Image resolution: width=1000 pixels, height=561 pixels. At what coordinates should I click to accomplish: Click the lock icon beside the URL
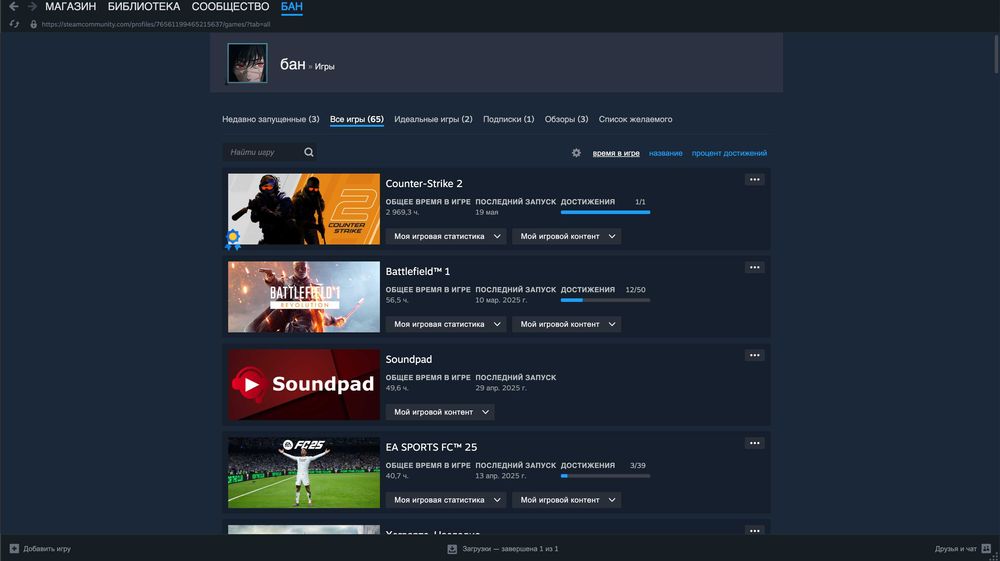pyautogui.click(x=33, y=24)
